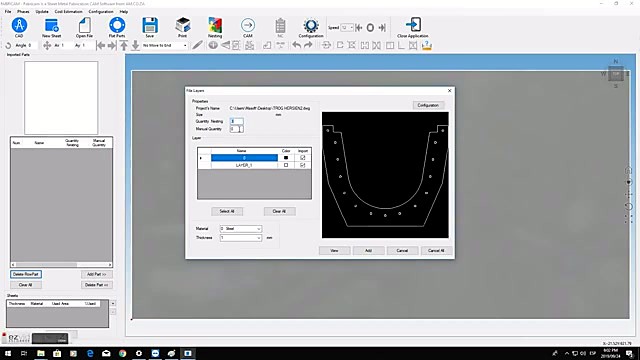Close the File Layers dialog
This screenshot has width=640, height=360.
449,91
